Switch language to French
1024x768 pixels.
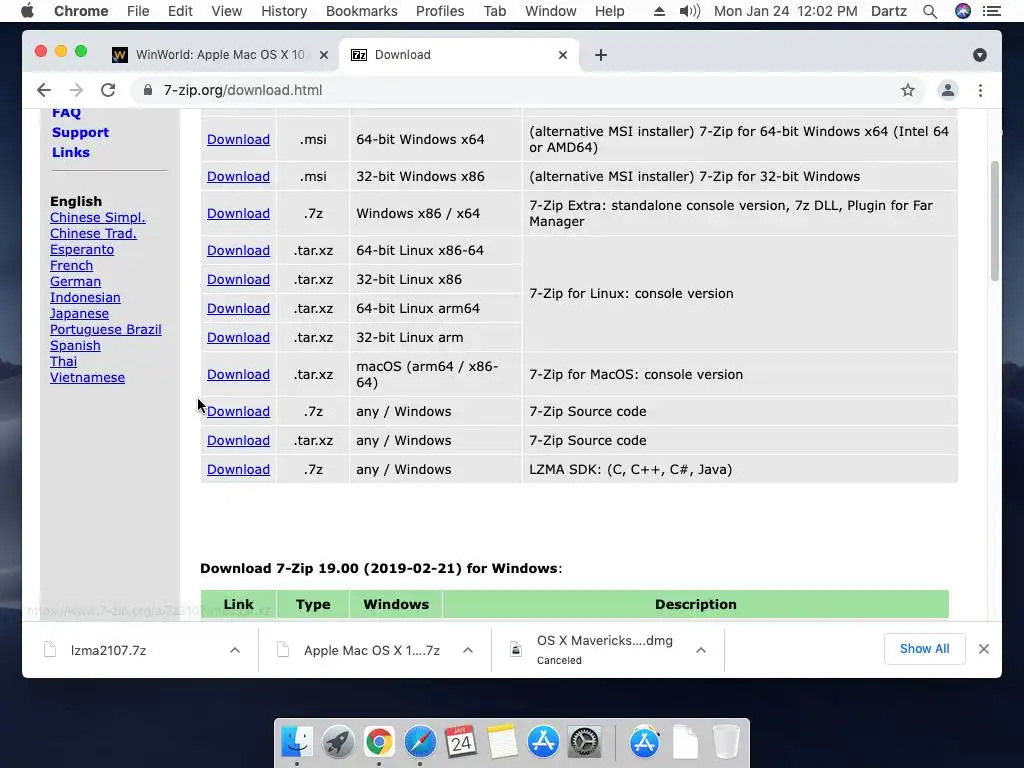[71, 265]
